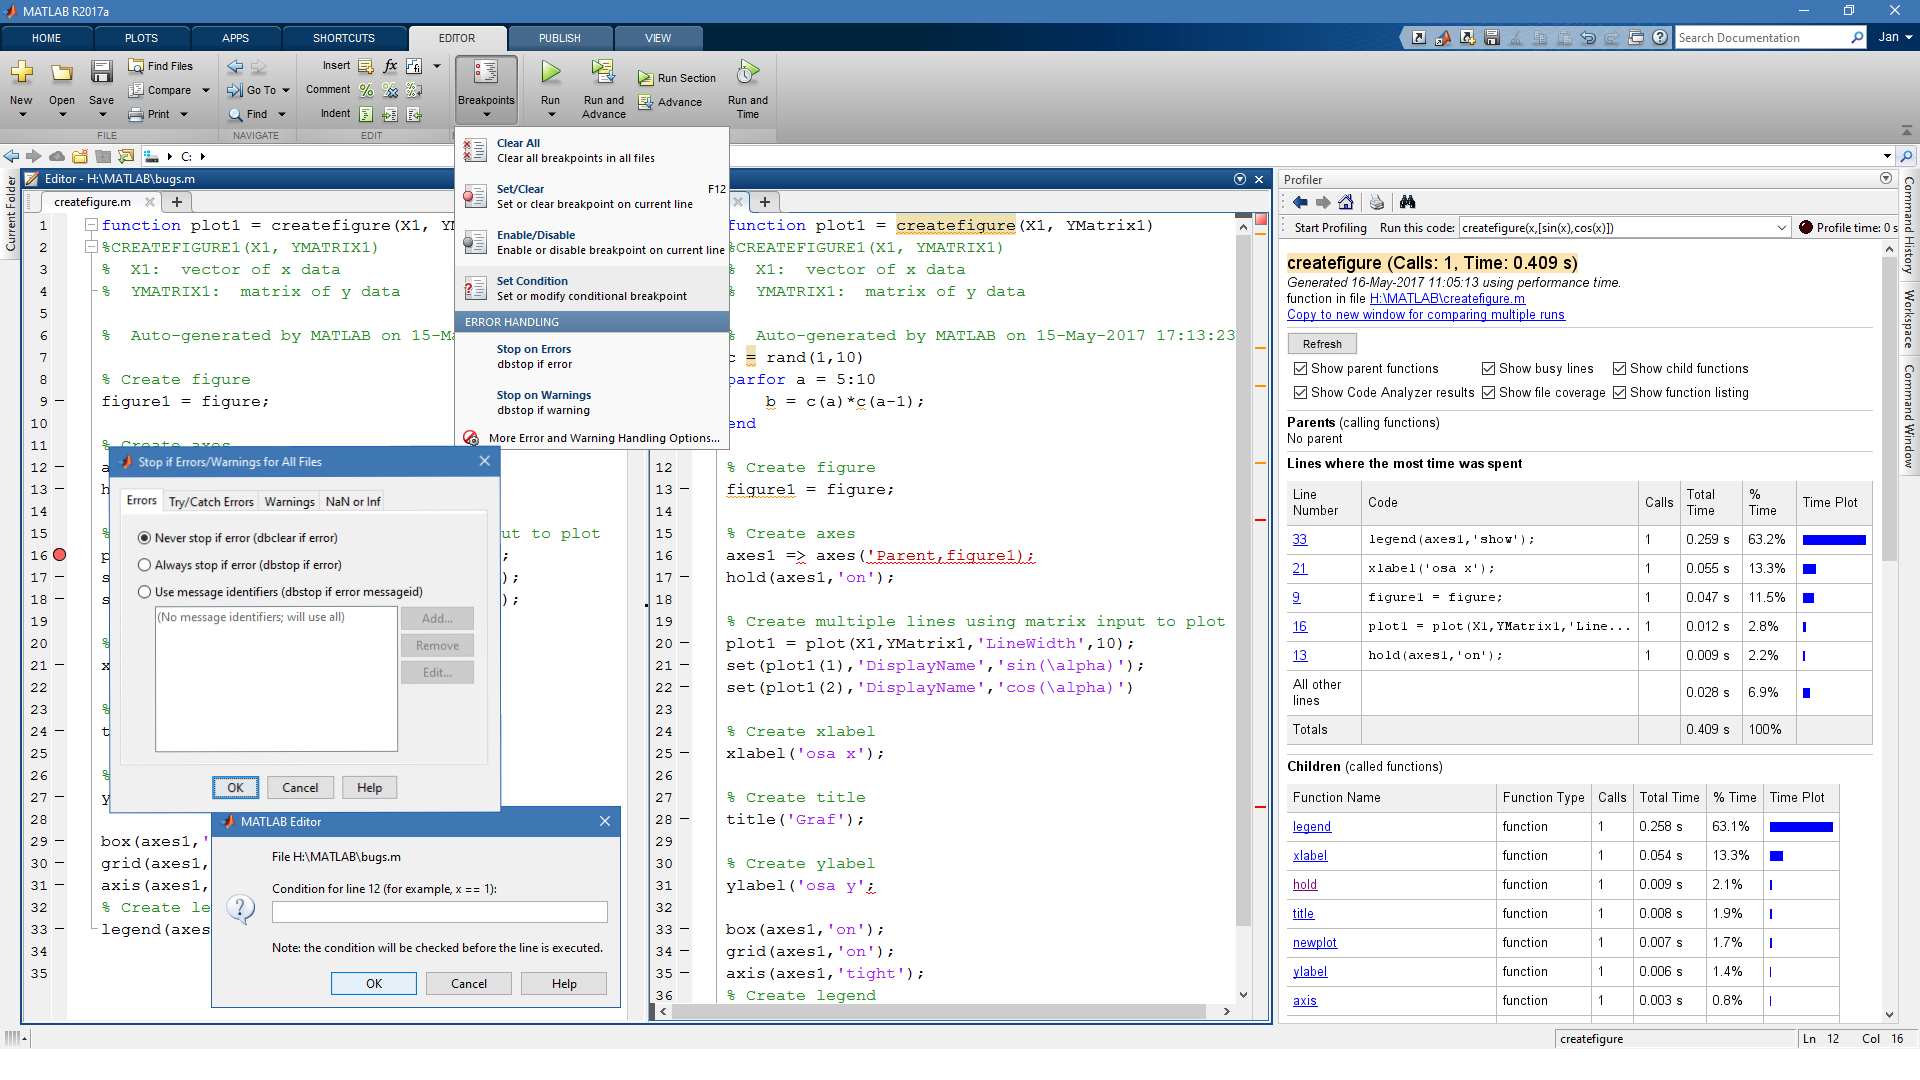Select Always stop if error radio
The height and width of the screenshot is (1080, 1920).
144,565
